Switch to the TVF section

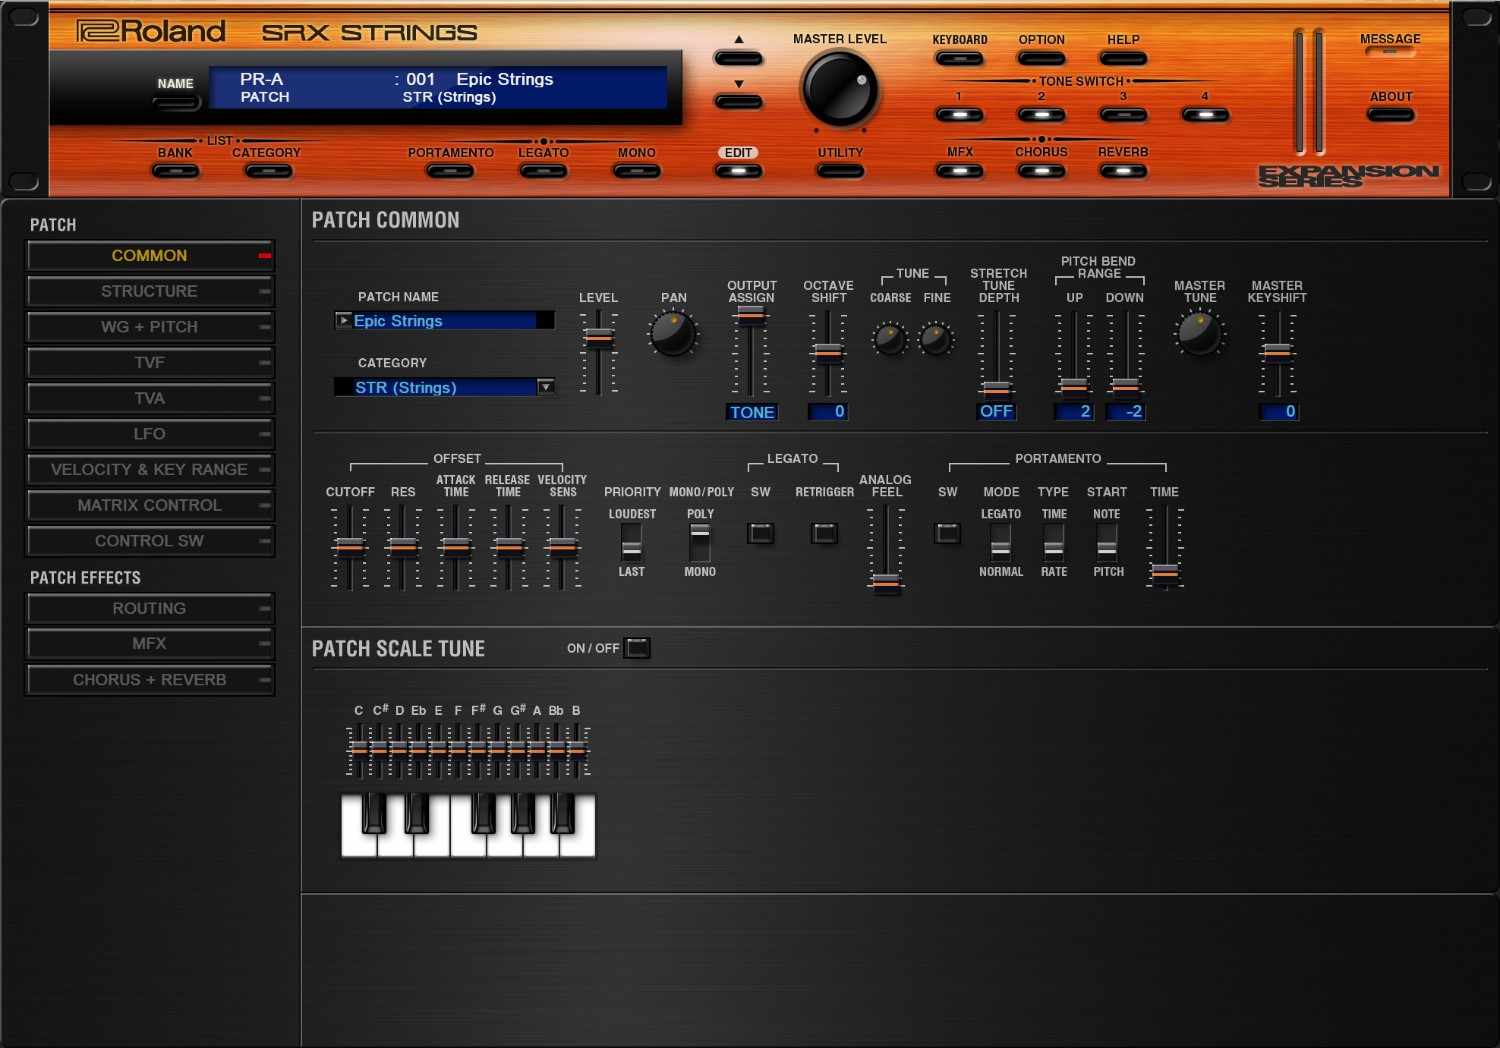click(149, 362)
